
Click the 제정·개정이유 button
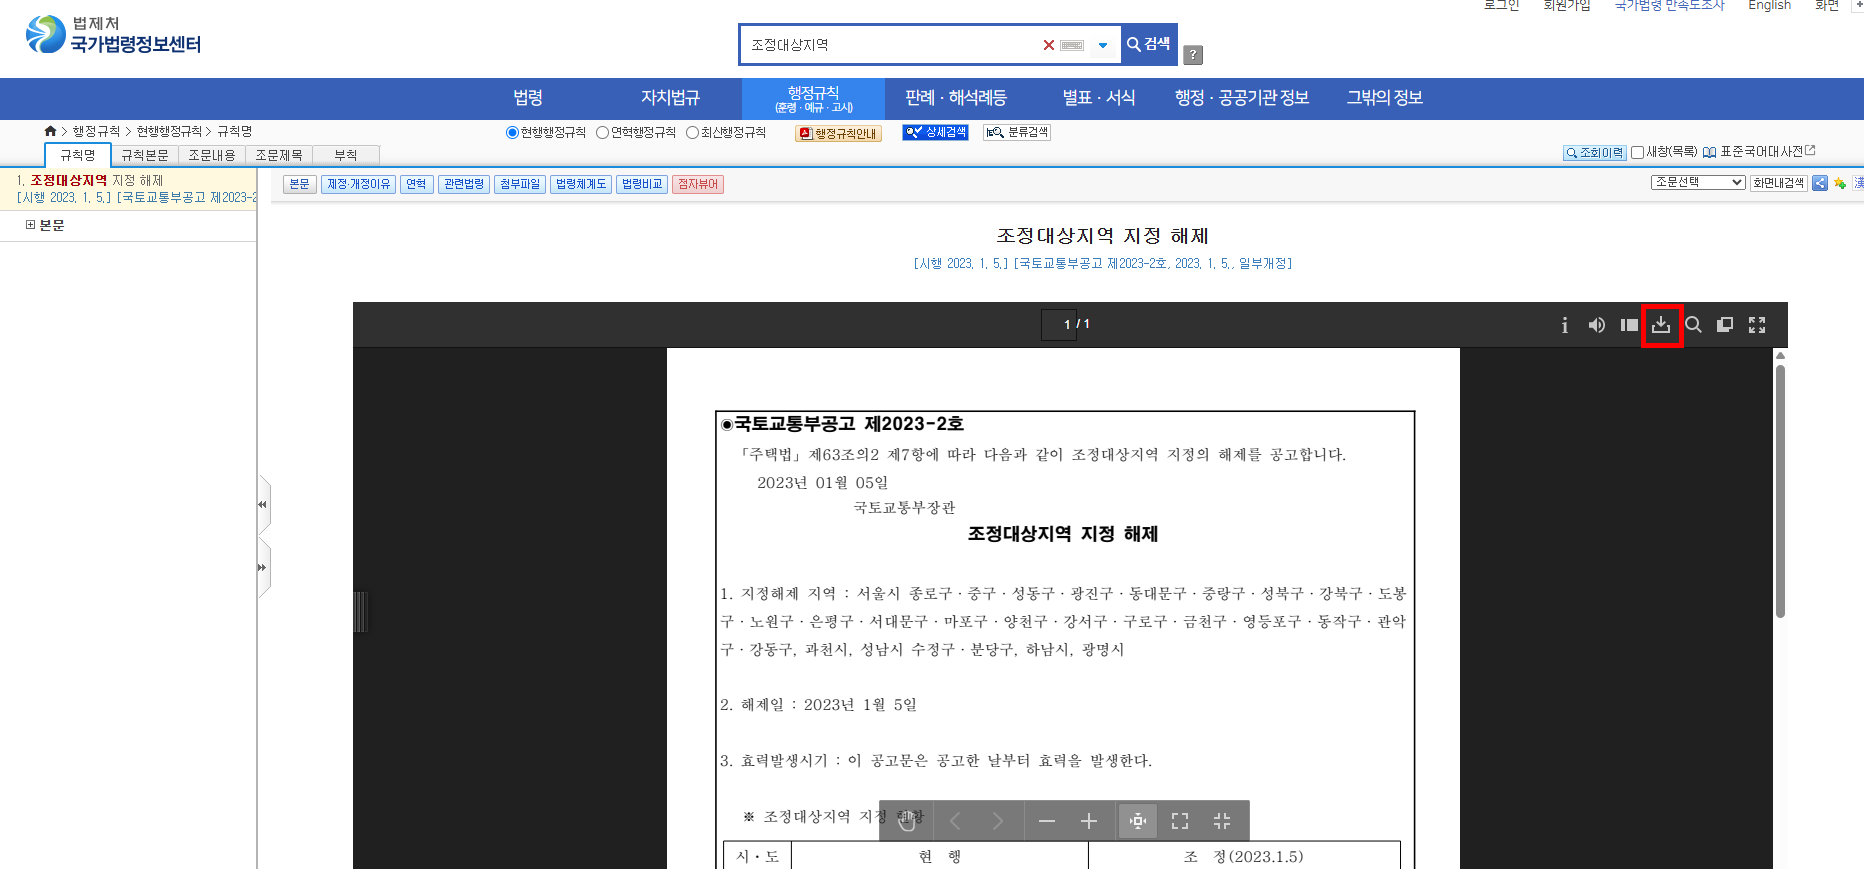(x=358, y=184)
